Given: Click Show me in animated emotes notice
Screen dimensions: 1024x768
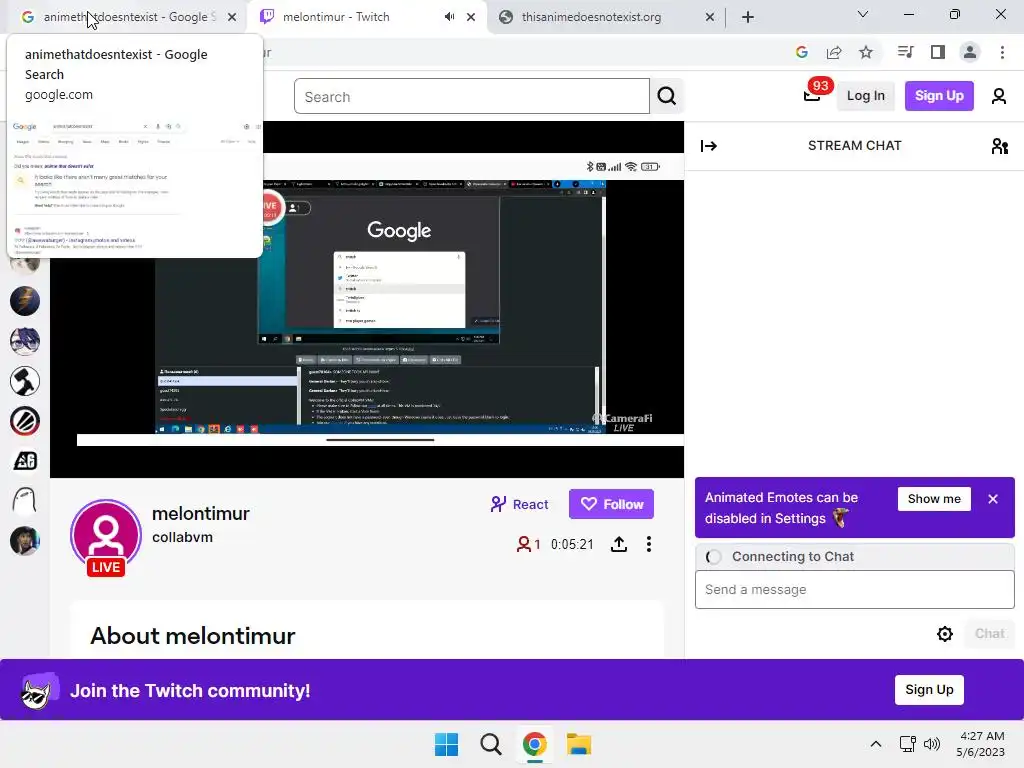Looking at the screenshot, I should [x=934, y=499].
